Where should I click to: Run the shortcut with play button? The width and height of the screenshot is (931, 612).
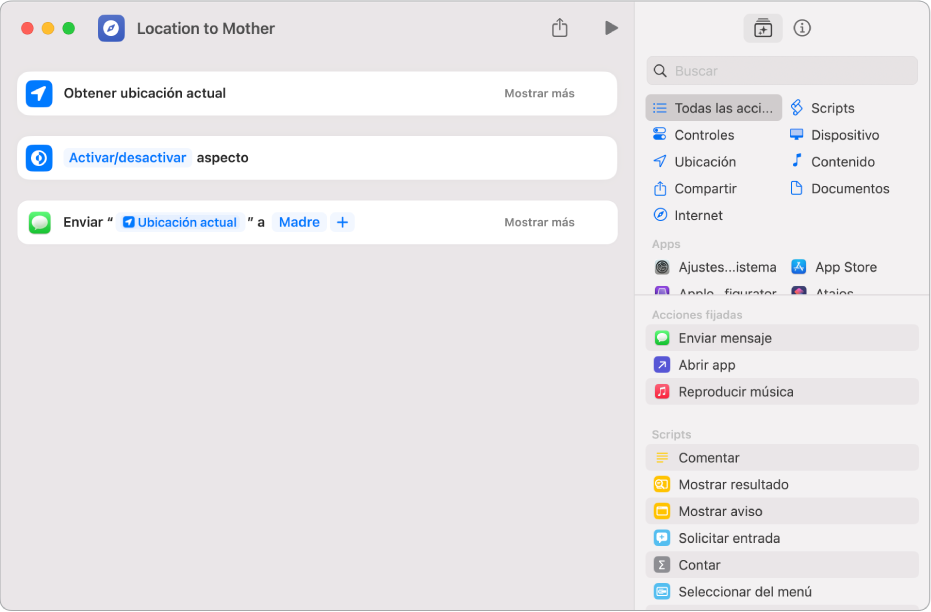611,28
